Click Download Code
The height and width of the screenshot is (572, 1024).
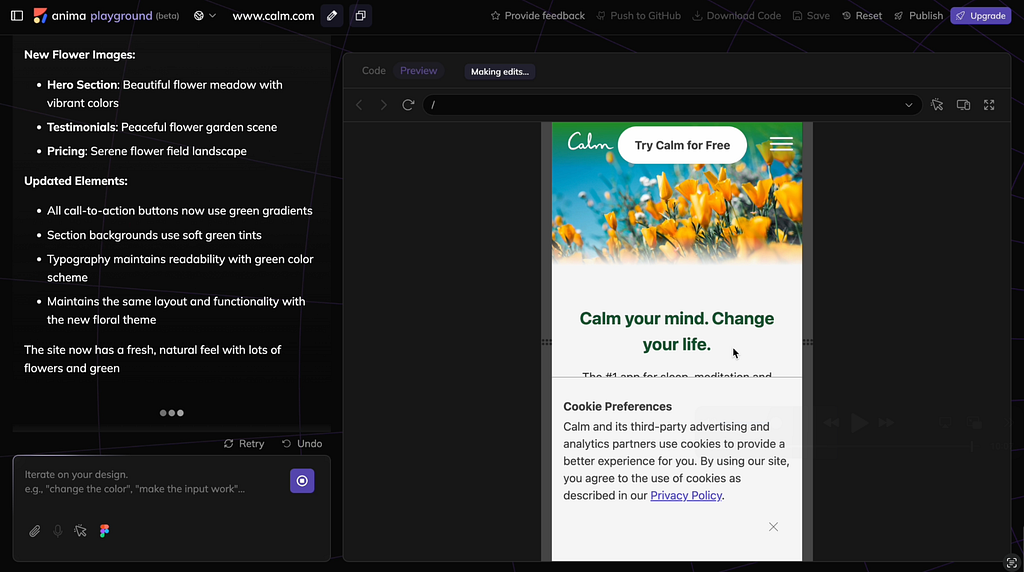click(736, 16)
